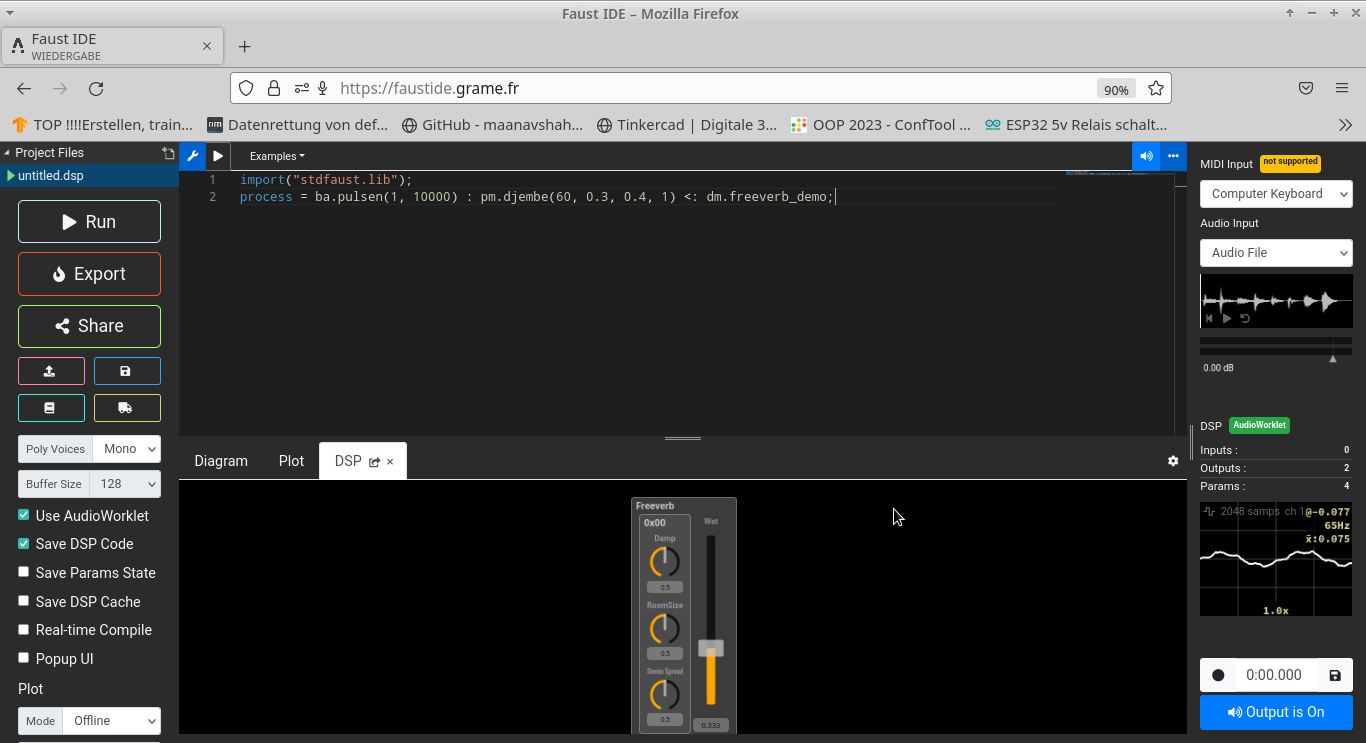Open the Audio Input source dropdown
Screen dimensions: 1366x743
[1276, 253]
